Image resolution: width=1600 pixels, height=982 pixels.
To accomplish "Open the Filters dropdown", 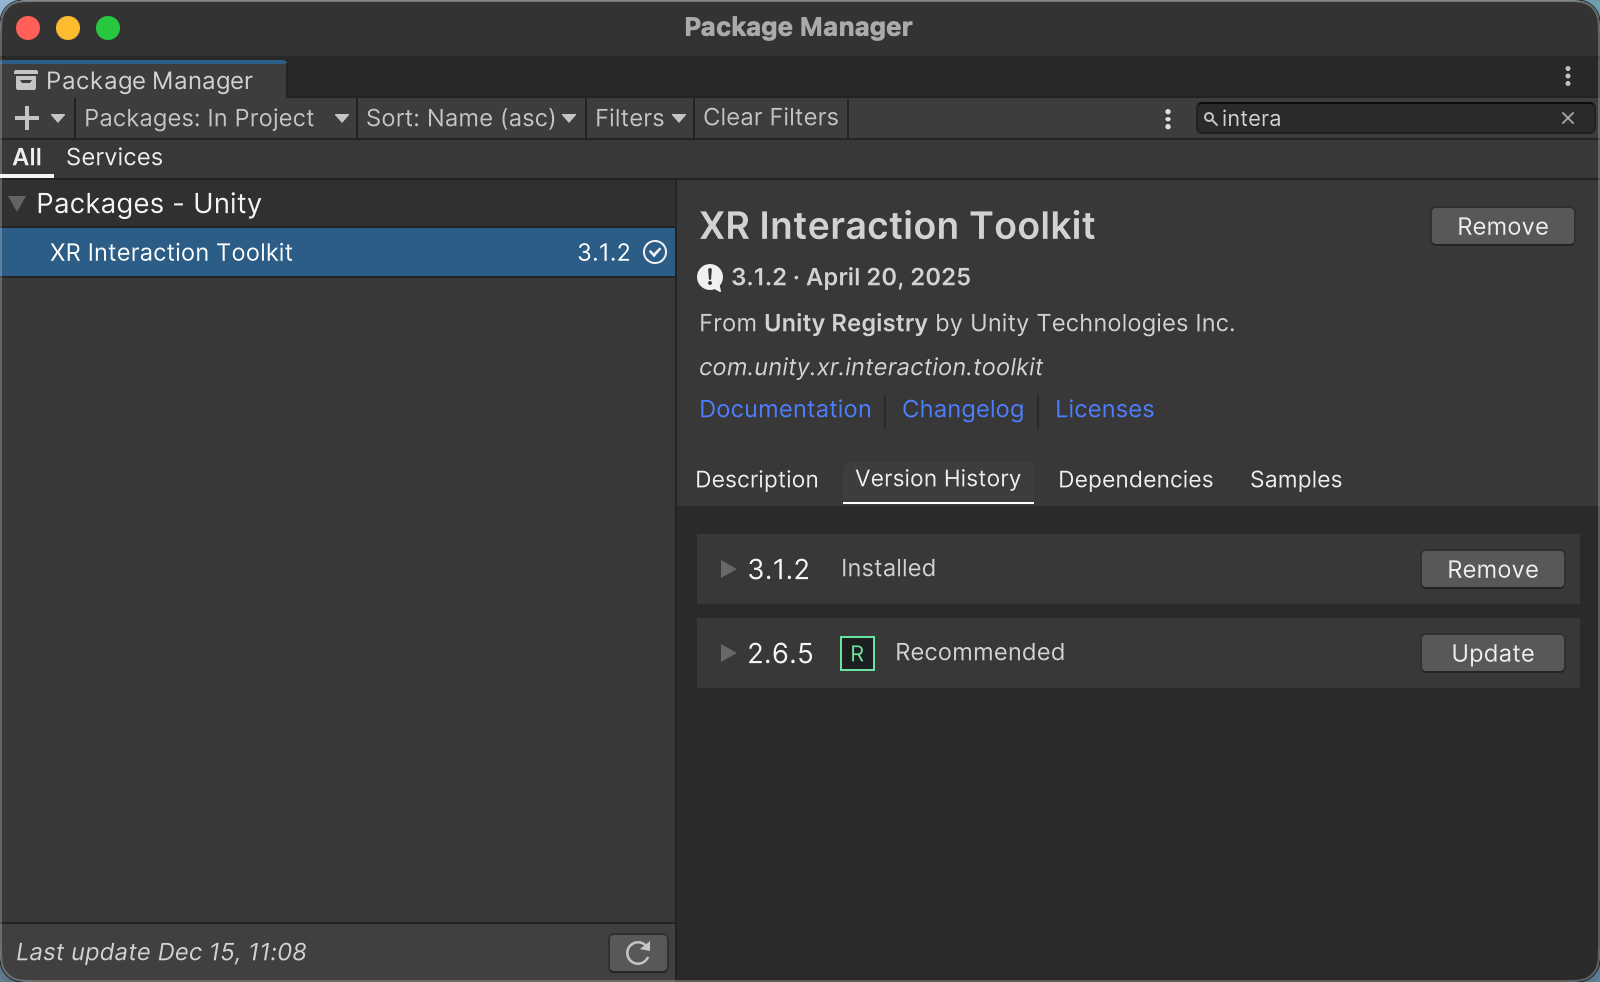I will click(640, 118).
